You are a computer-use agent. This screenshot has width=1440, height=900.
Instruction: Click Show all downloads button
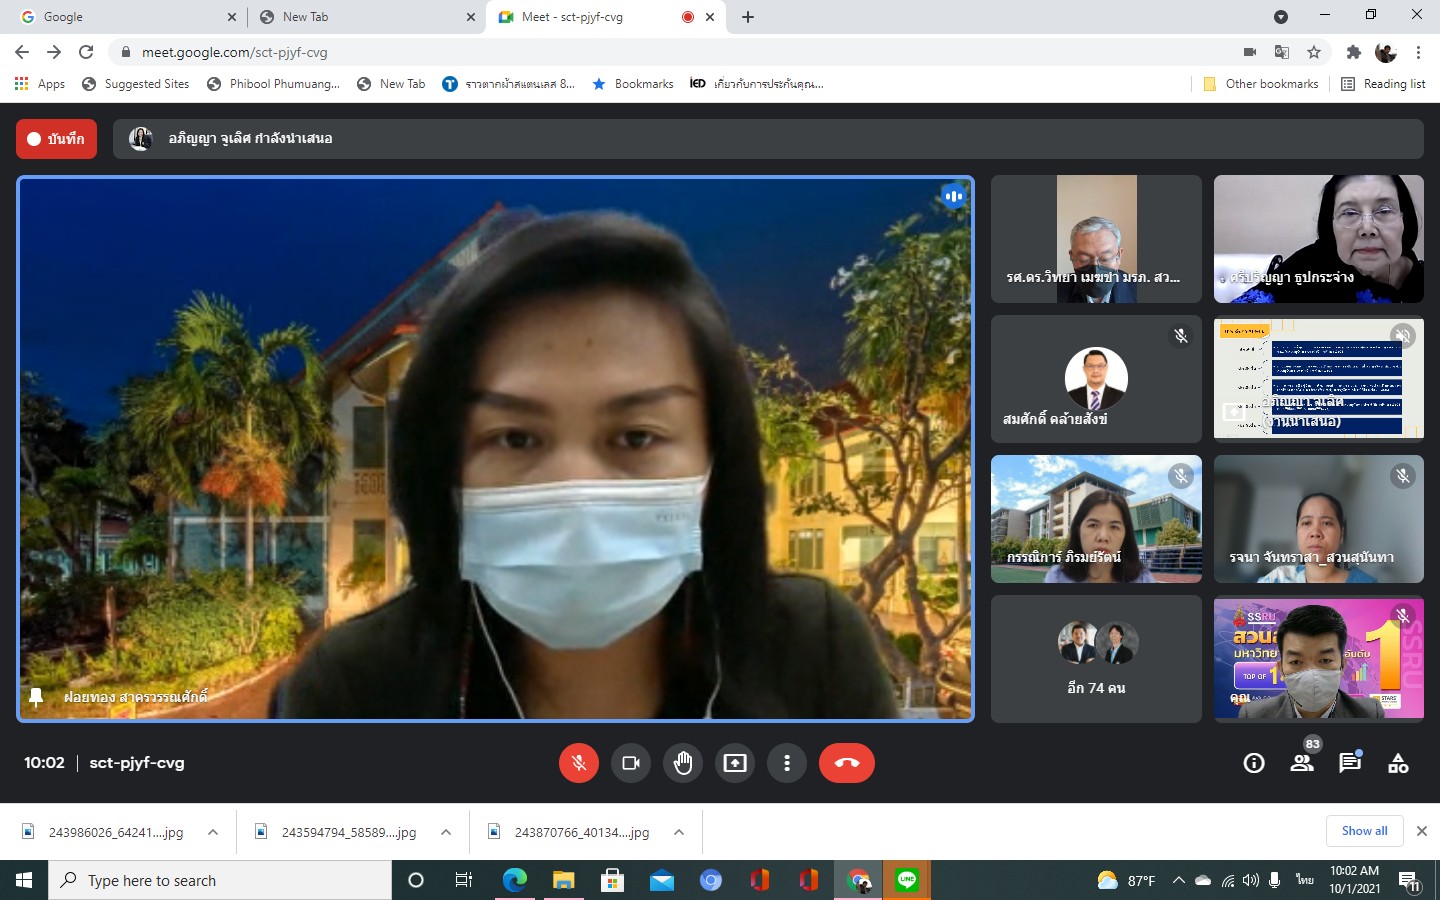click(1364, 831)
